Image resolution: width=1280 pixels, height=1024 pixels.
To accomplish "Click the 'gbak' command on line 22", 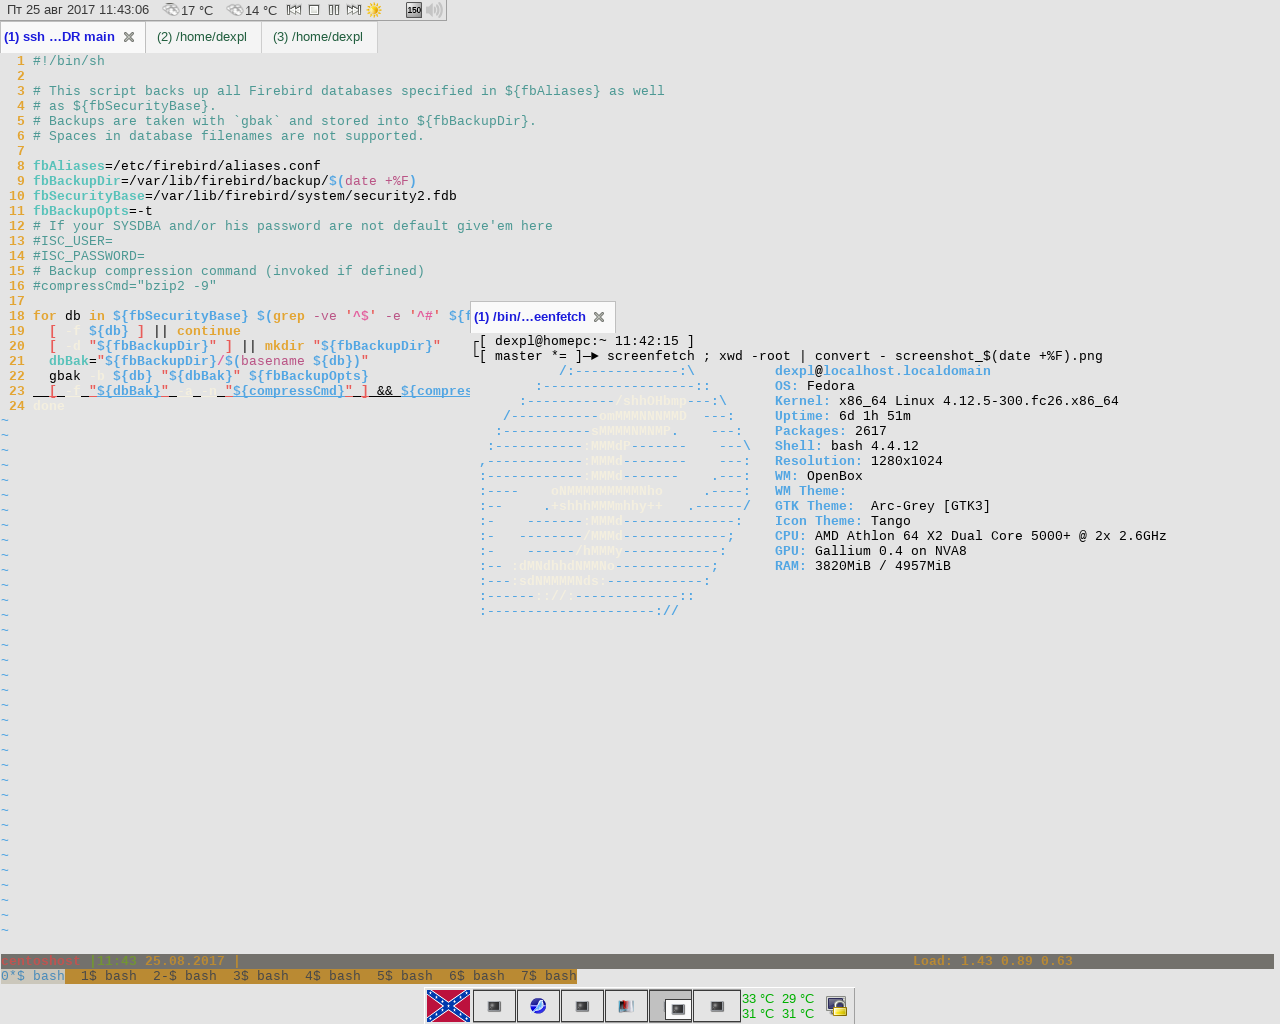I will (65, 376).
